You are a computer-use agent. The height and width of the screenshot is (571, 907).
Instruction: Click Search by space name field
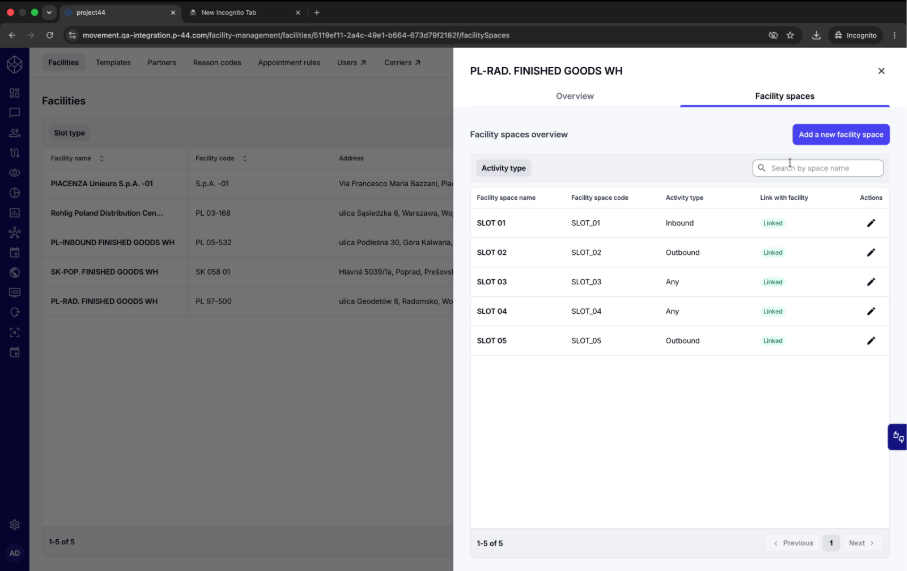click(817, 168)
